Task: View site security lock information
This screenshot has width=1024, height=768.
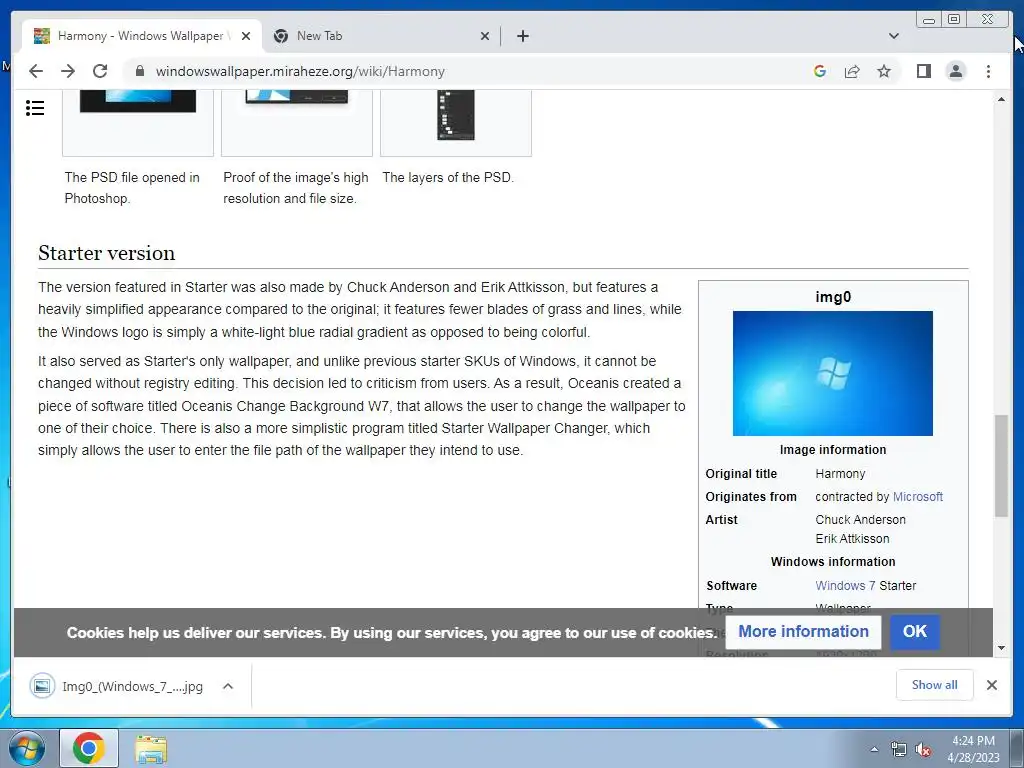Action: [139, 71]
